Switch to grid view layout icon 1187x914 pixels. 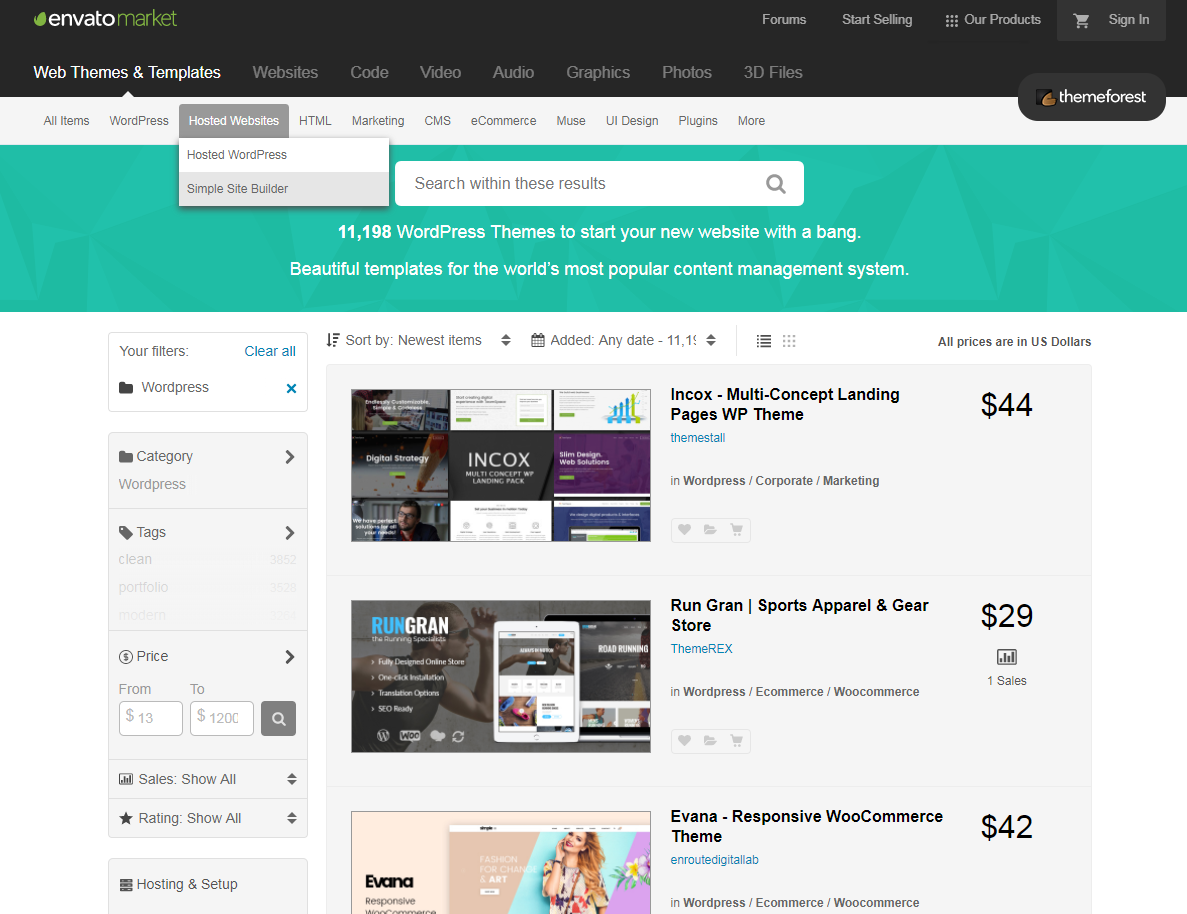tap(789, 342)
